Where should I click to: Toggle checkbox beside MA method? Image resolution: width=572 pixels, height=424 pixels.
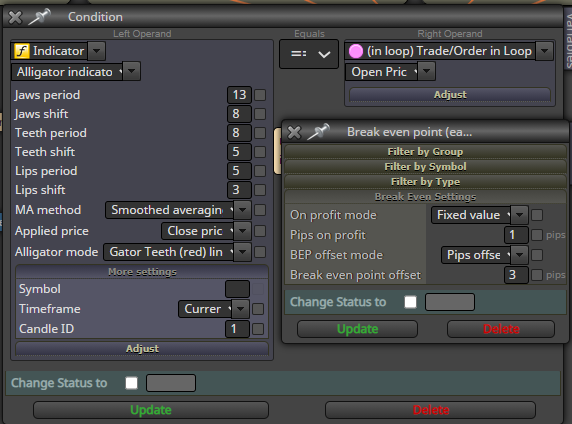point(260,210)
